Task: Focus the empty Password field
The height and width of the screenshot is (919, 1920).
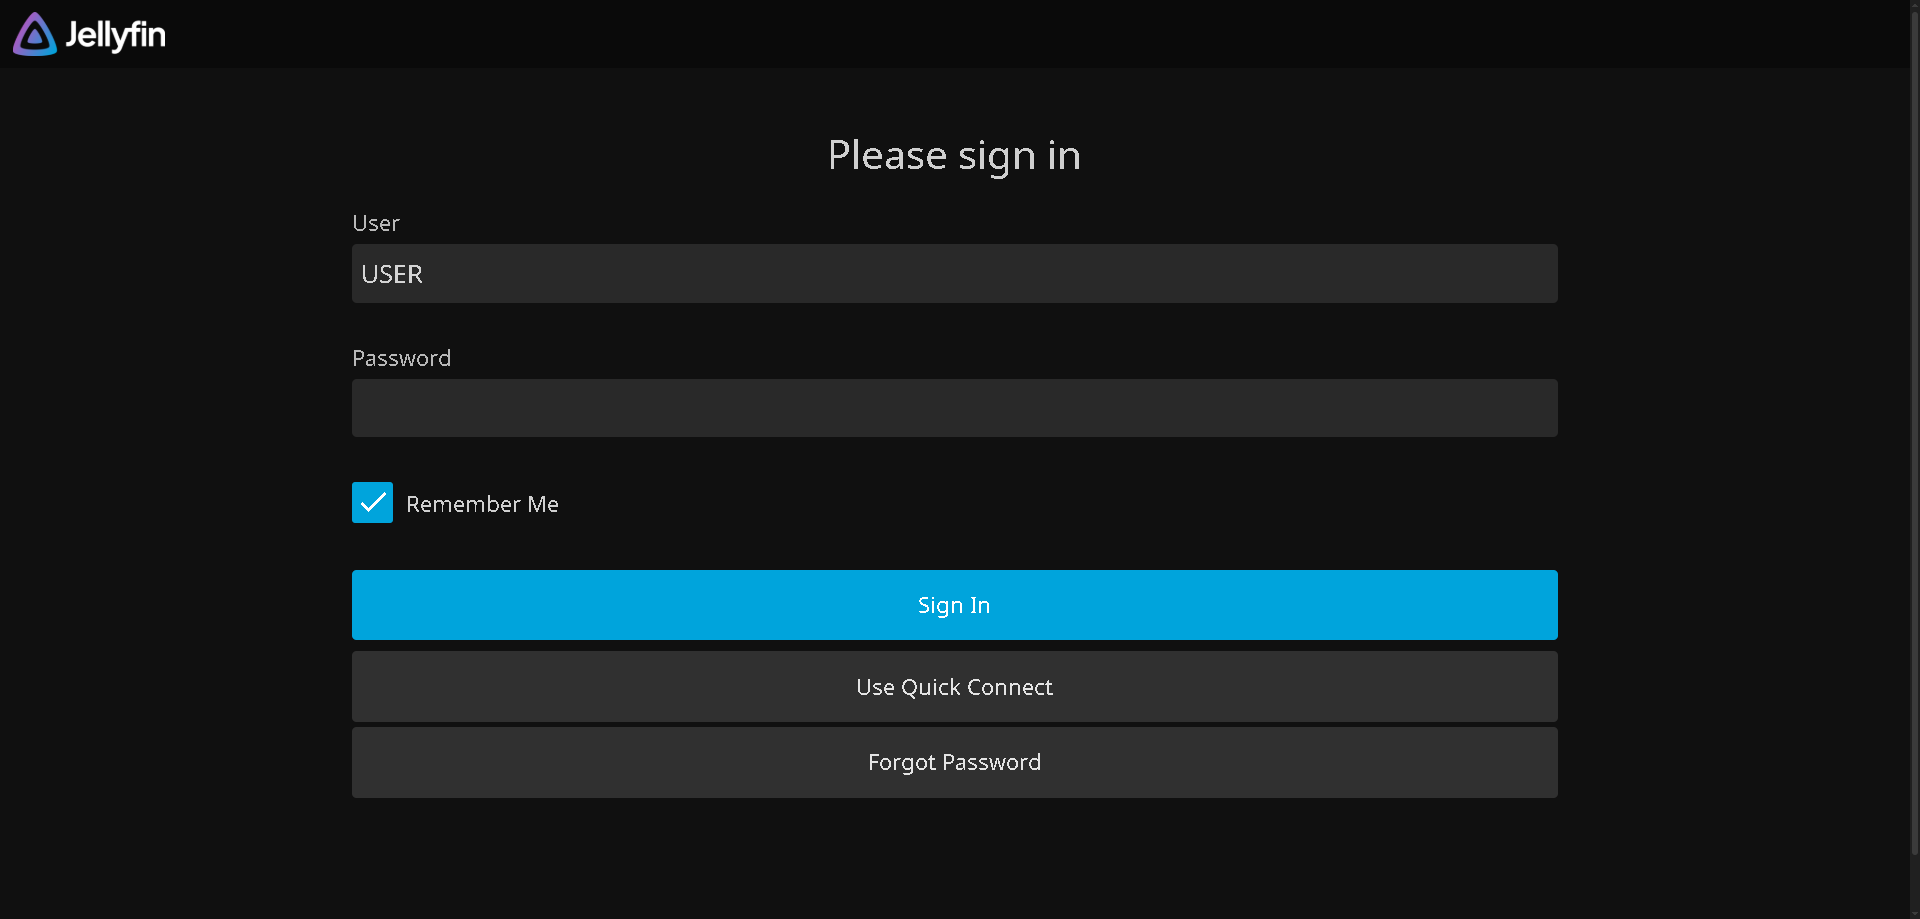Action: click(954, 408)
